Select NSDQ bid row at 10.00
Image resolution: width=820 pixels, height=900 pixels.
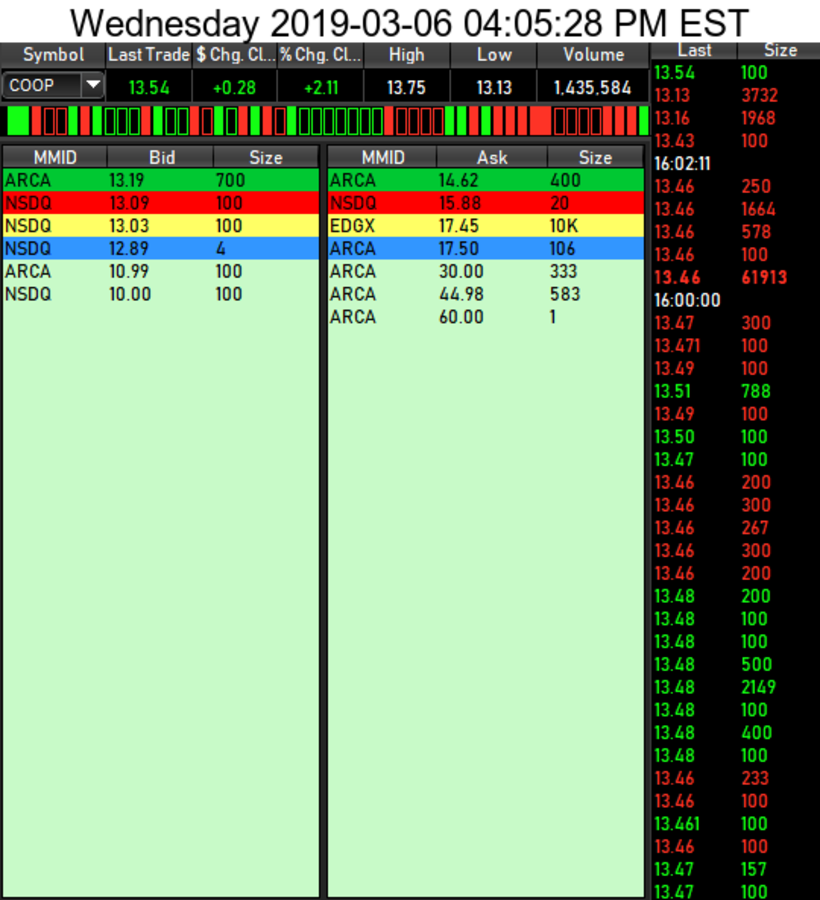(x=161, y=294)
